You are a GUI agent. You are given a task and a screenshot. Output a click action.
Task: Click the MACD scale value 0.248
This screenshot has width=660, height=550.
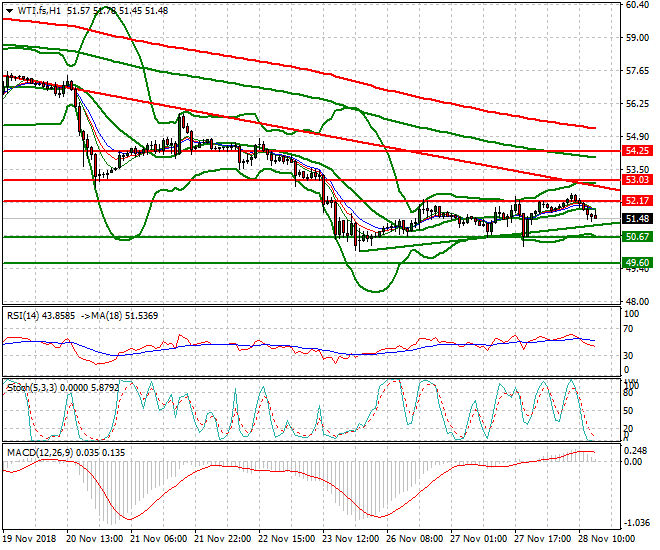point(635,451)
